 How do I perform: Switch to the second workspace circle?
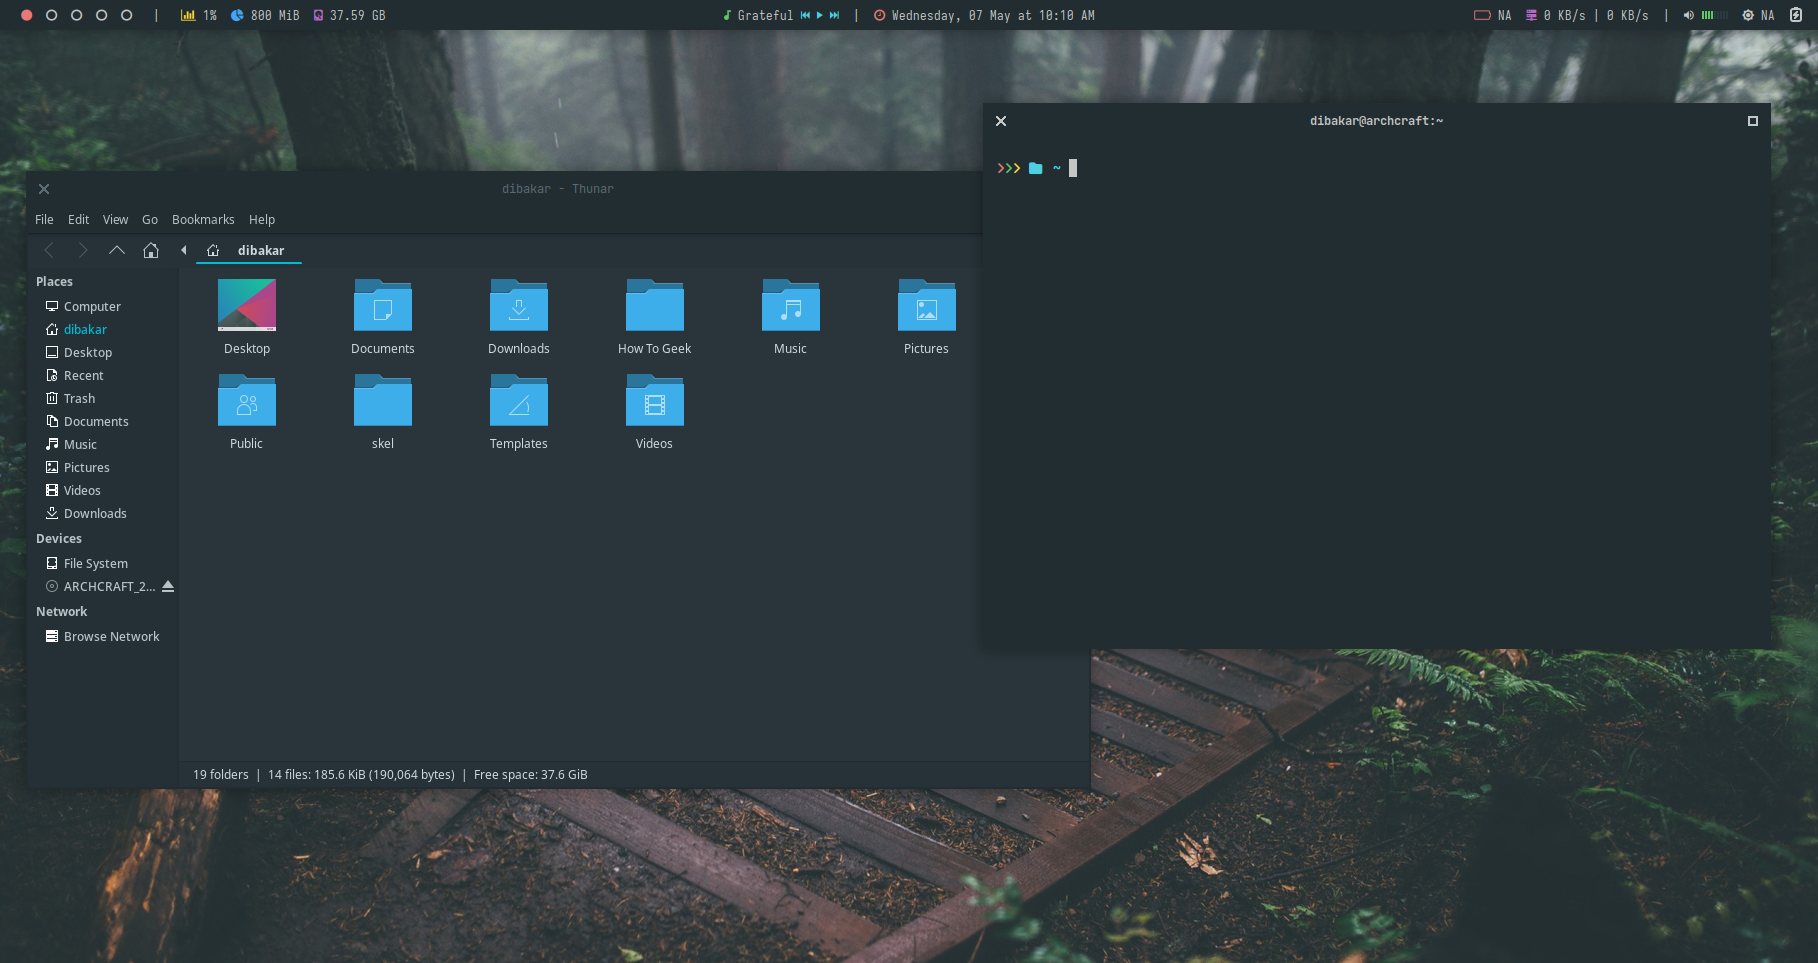pyautogui.click(x=52, y=15)
